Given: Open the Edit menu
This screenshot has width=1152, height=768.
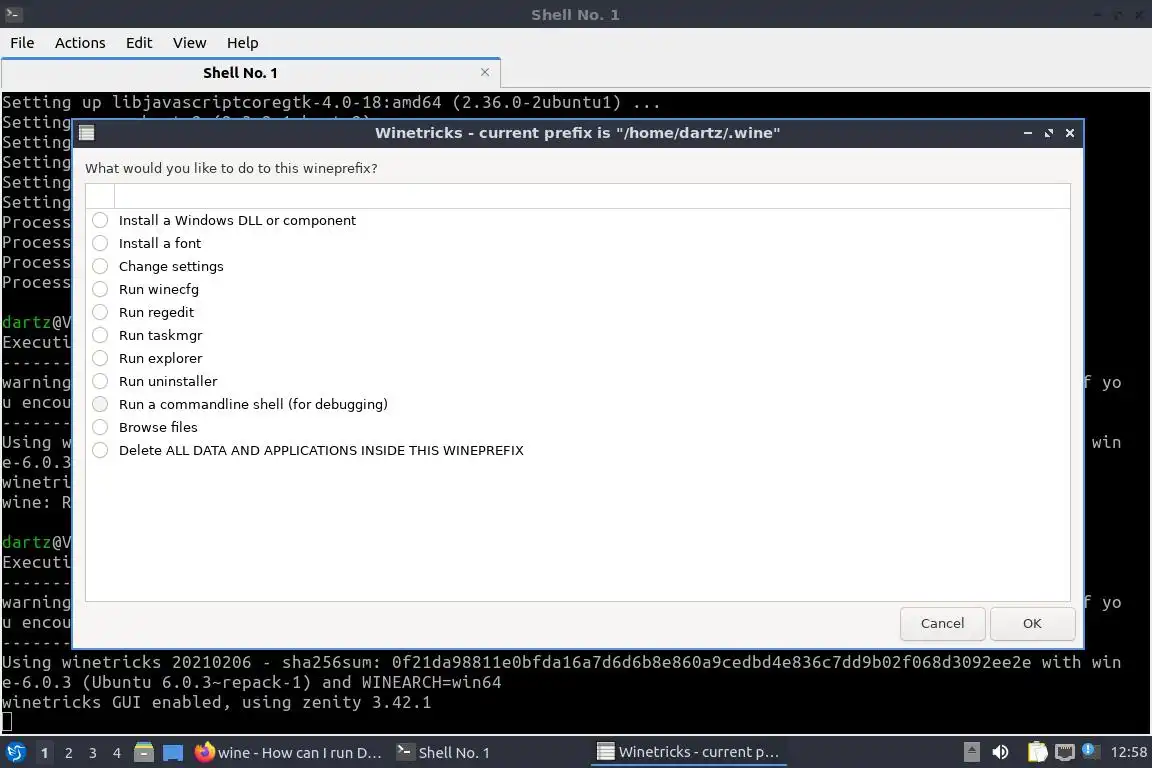Looking at the screenshot, I should [x=139, y=43].
